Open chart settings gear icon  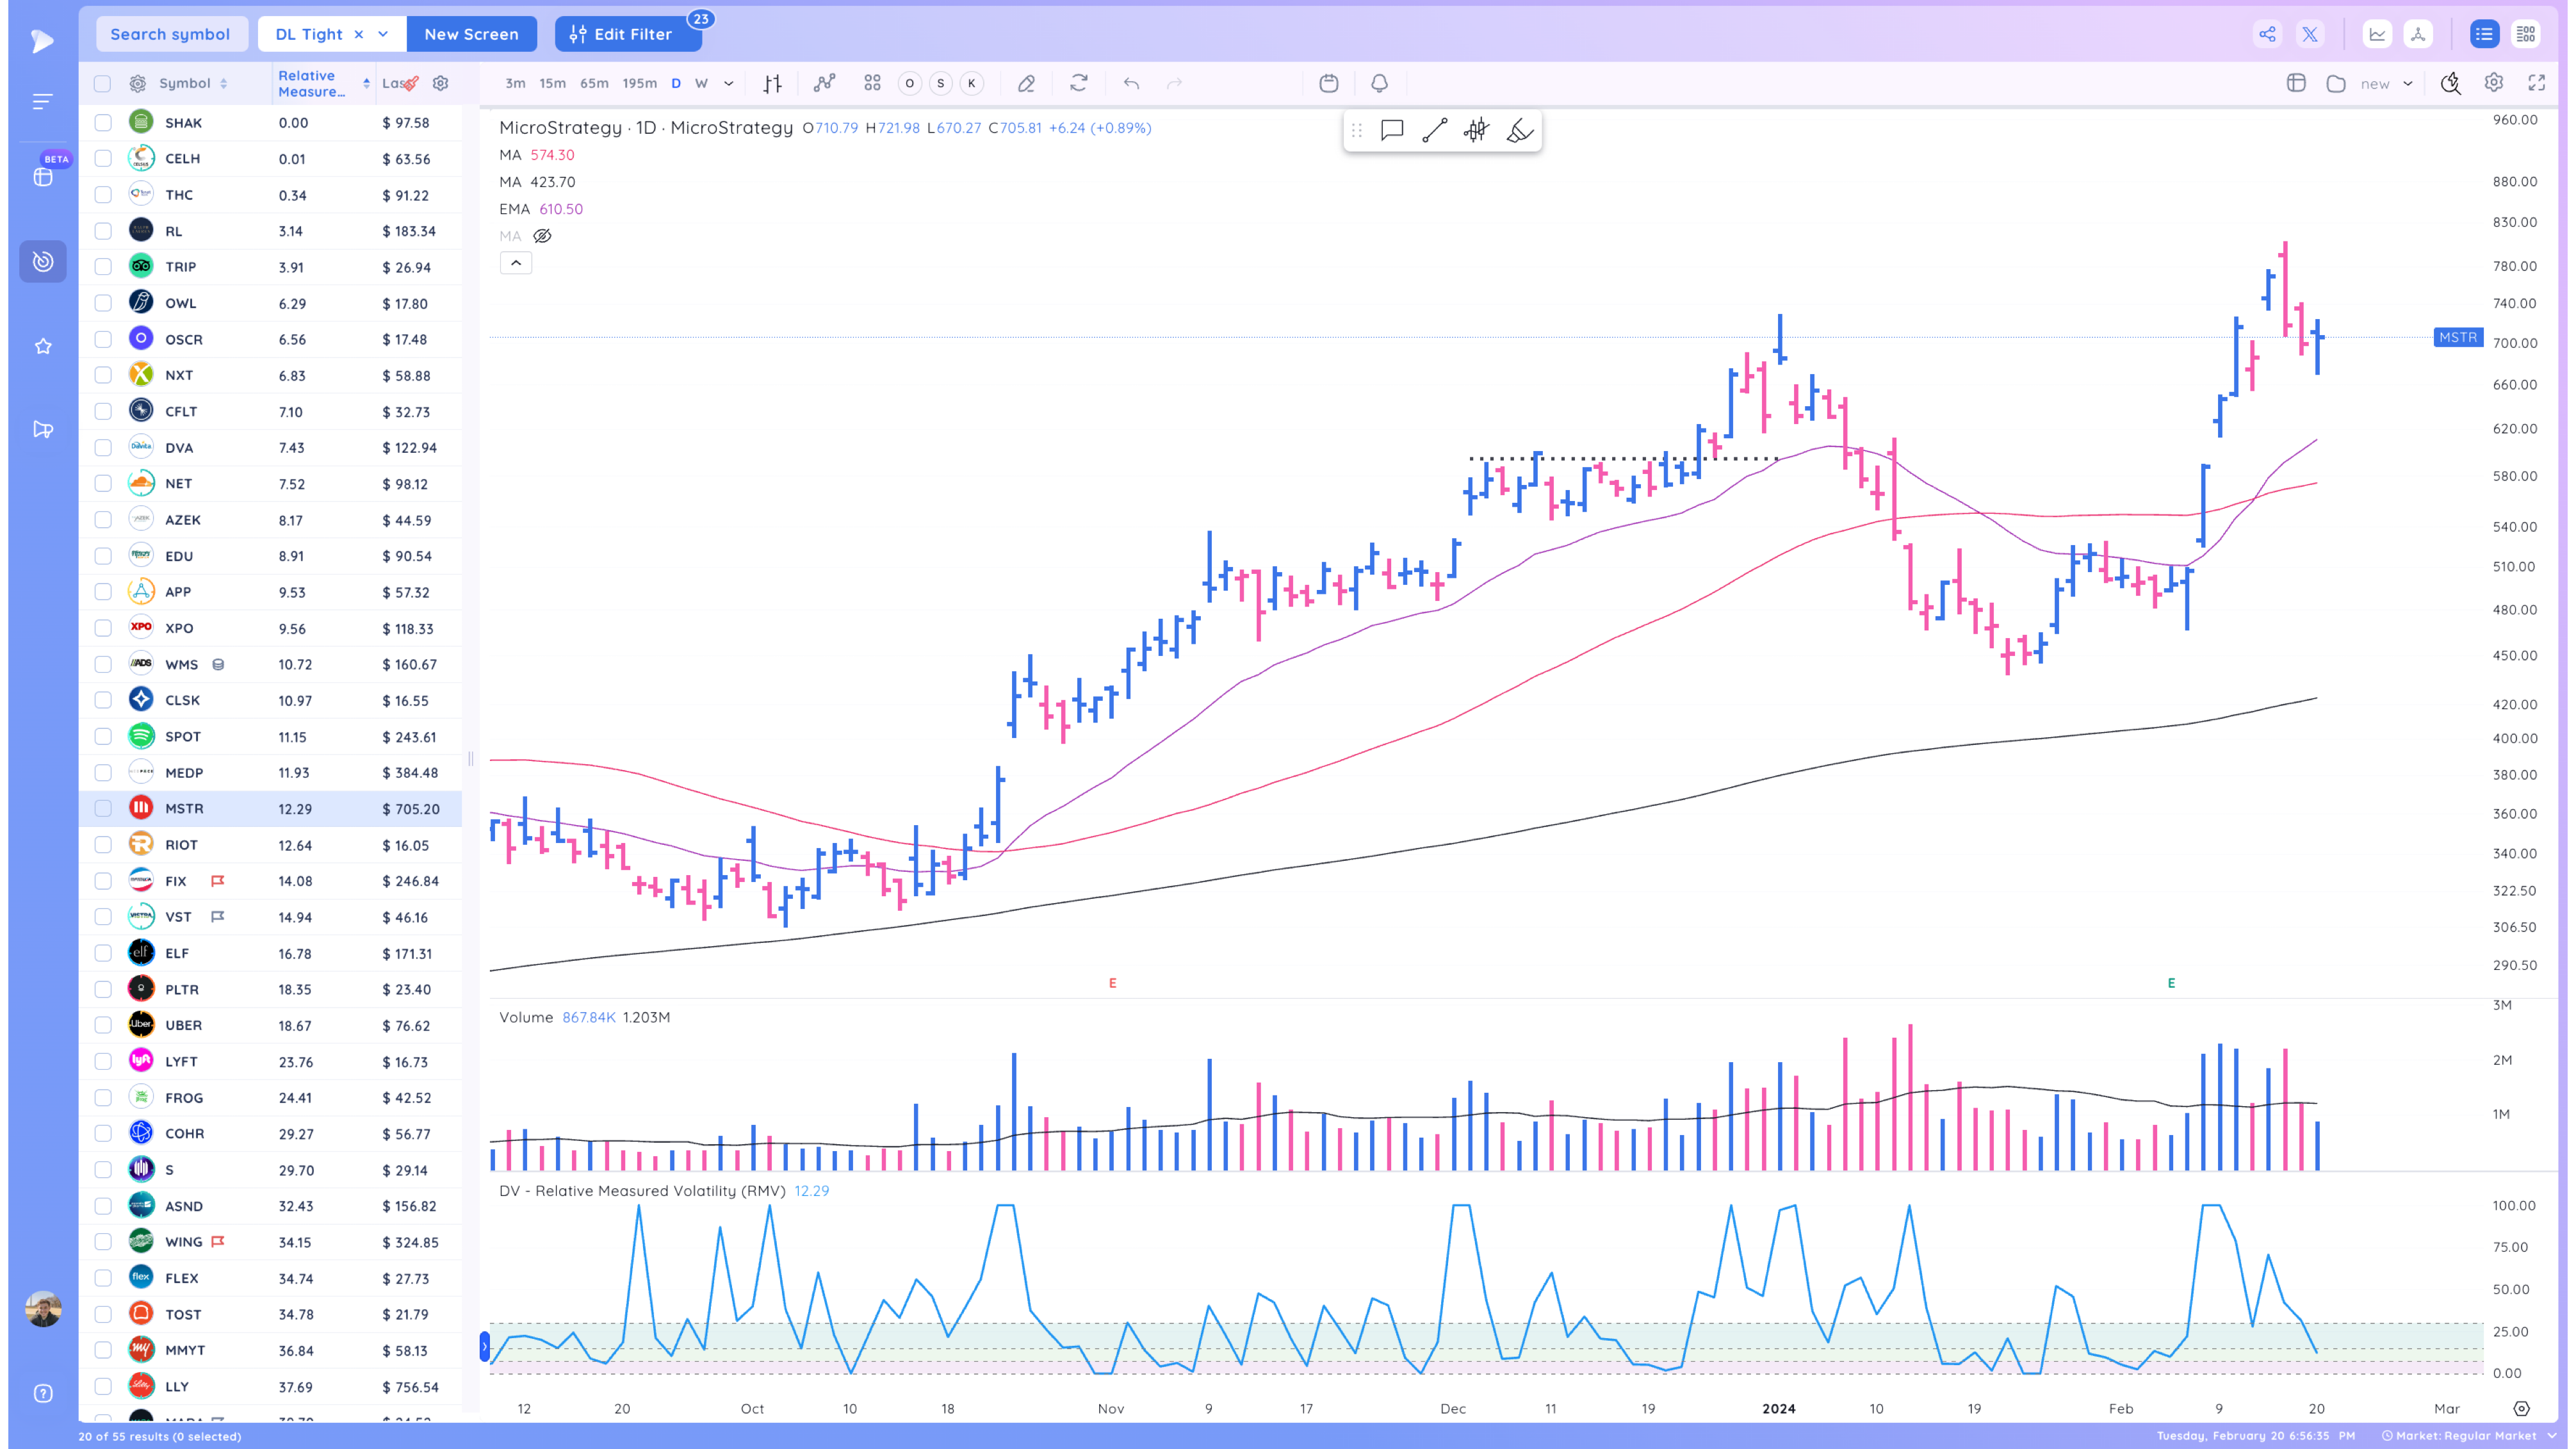pyautogui.click(x=2493, y=83)
